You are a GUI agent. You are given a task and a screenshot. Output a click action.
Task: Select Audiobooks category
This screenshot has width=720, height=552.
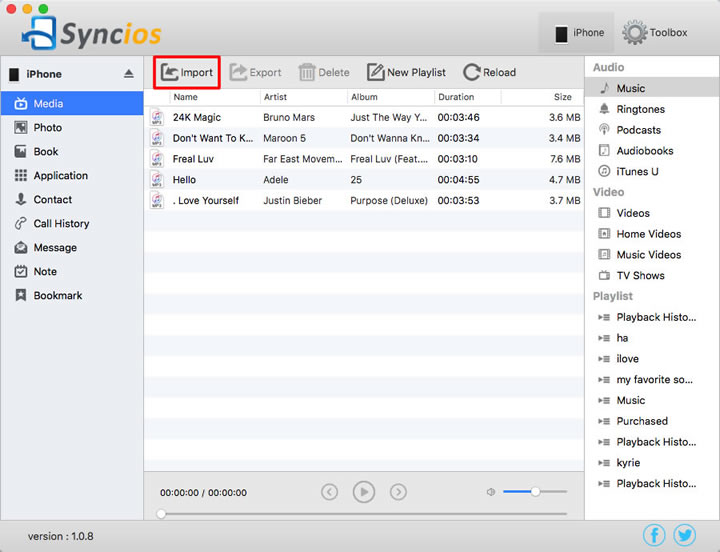pos(652,151)
